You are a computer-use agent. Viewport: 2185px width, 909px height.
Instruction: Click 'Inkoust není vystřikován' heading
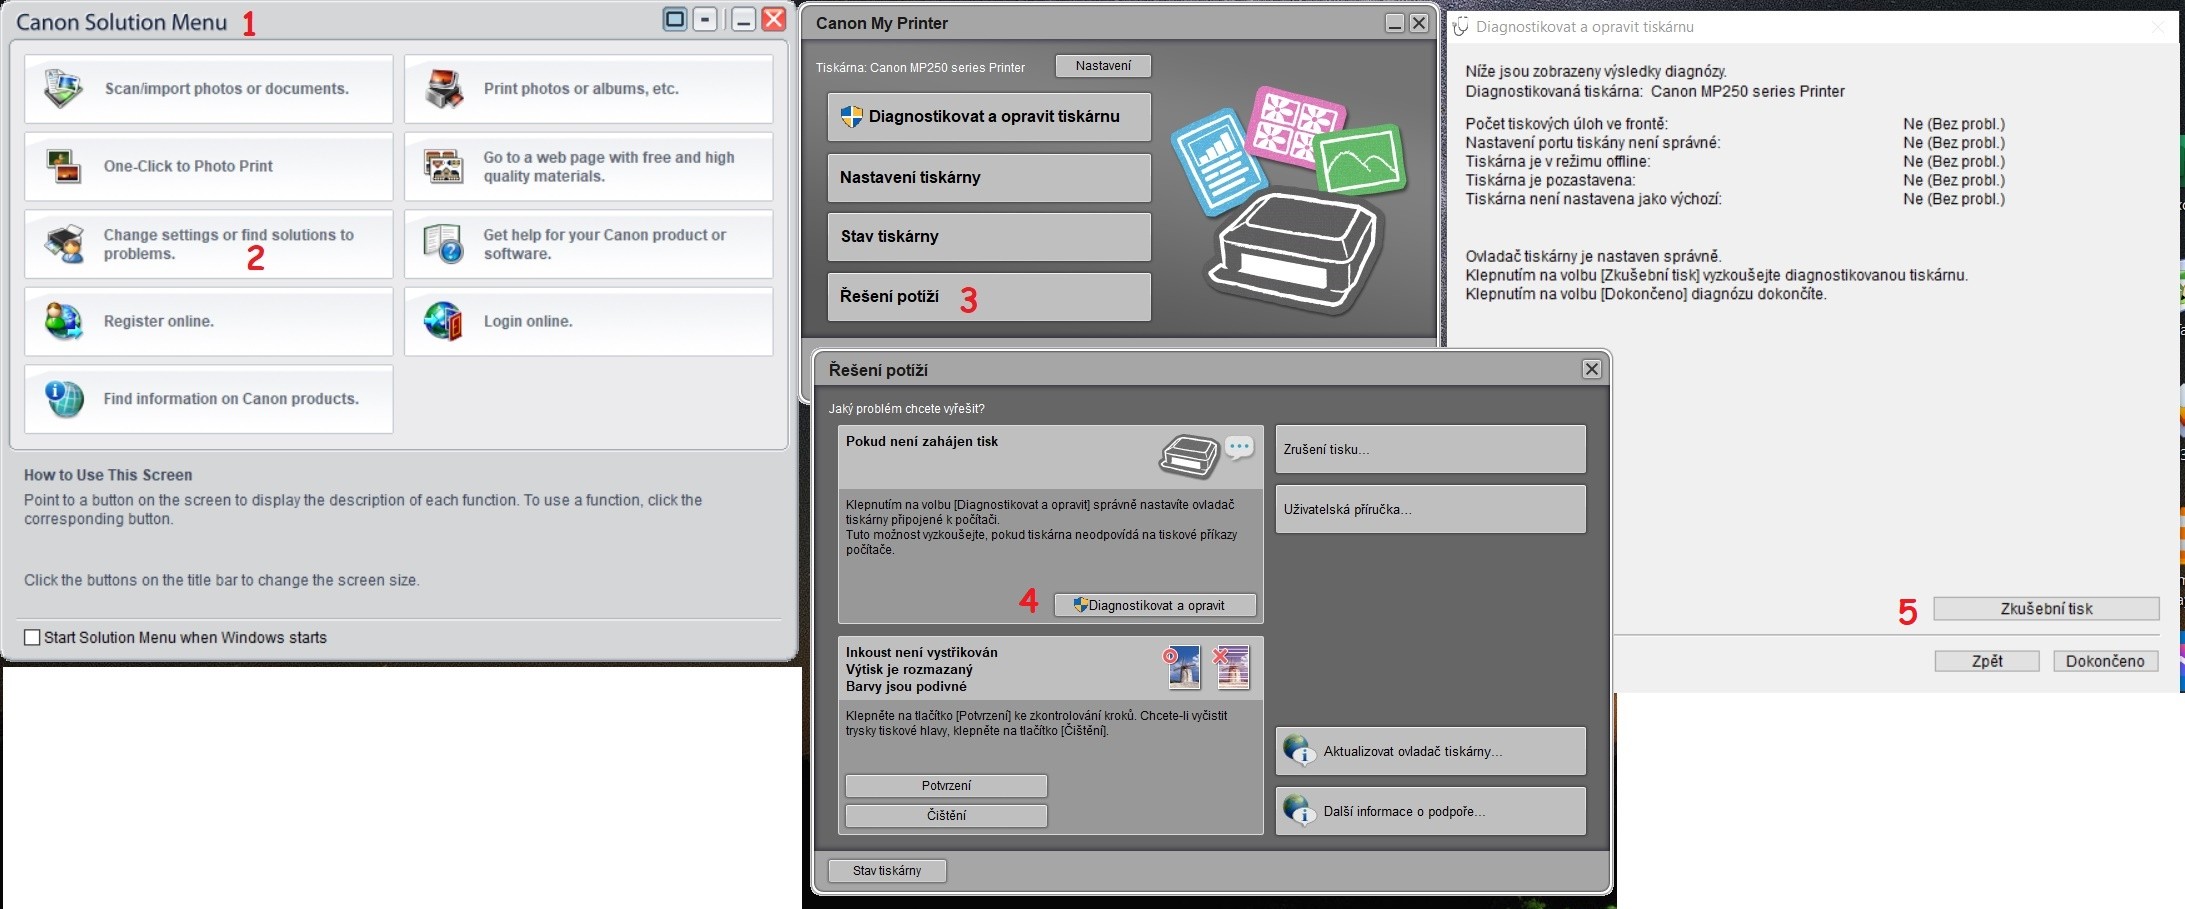(922, 652)
